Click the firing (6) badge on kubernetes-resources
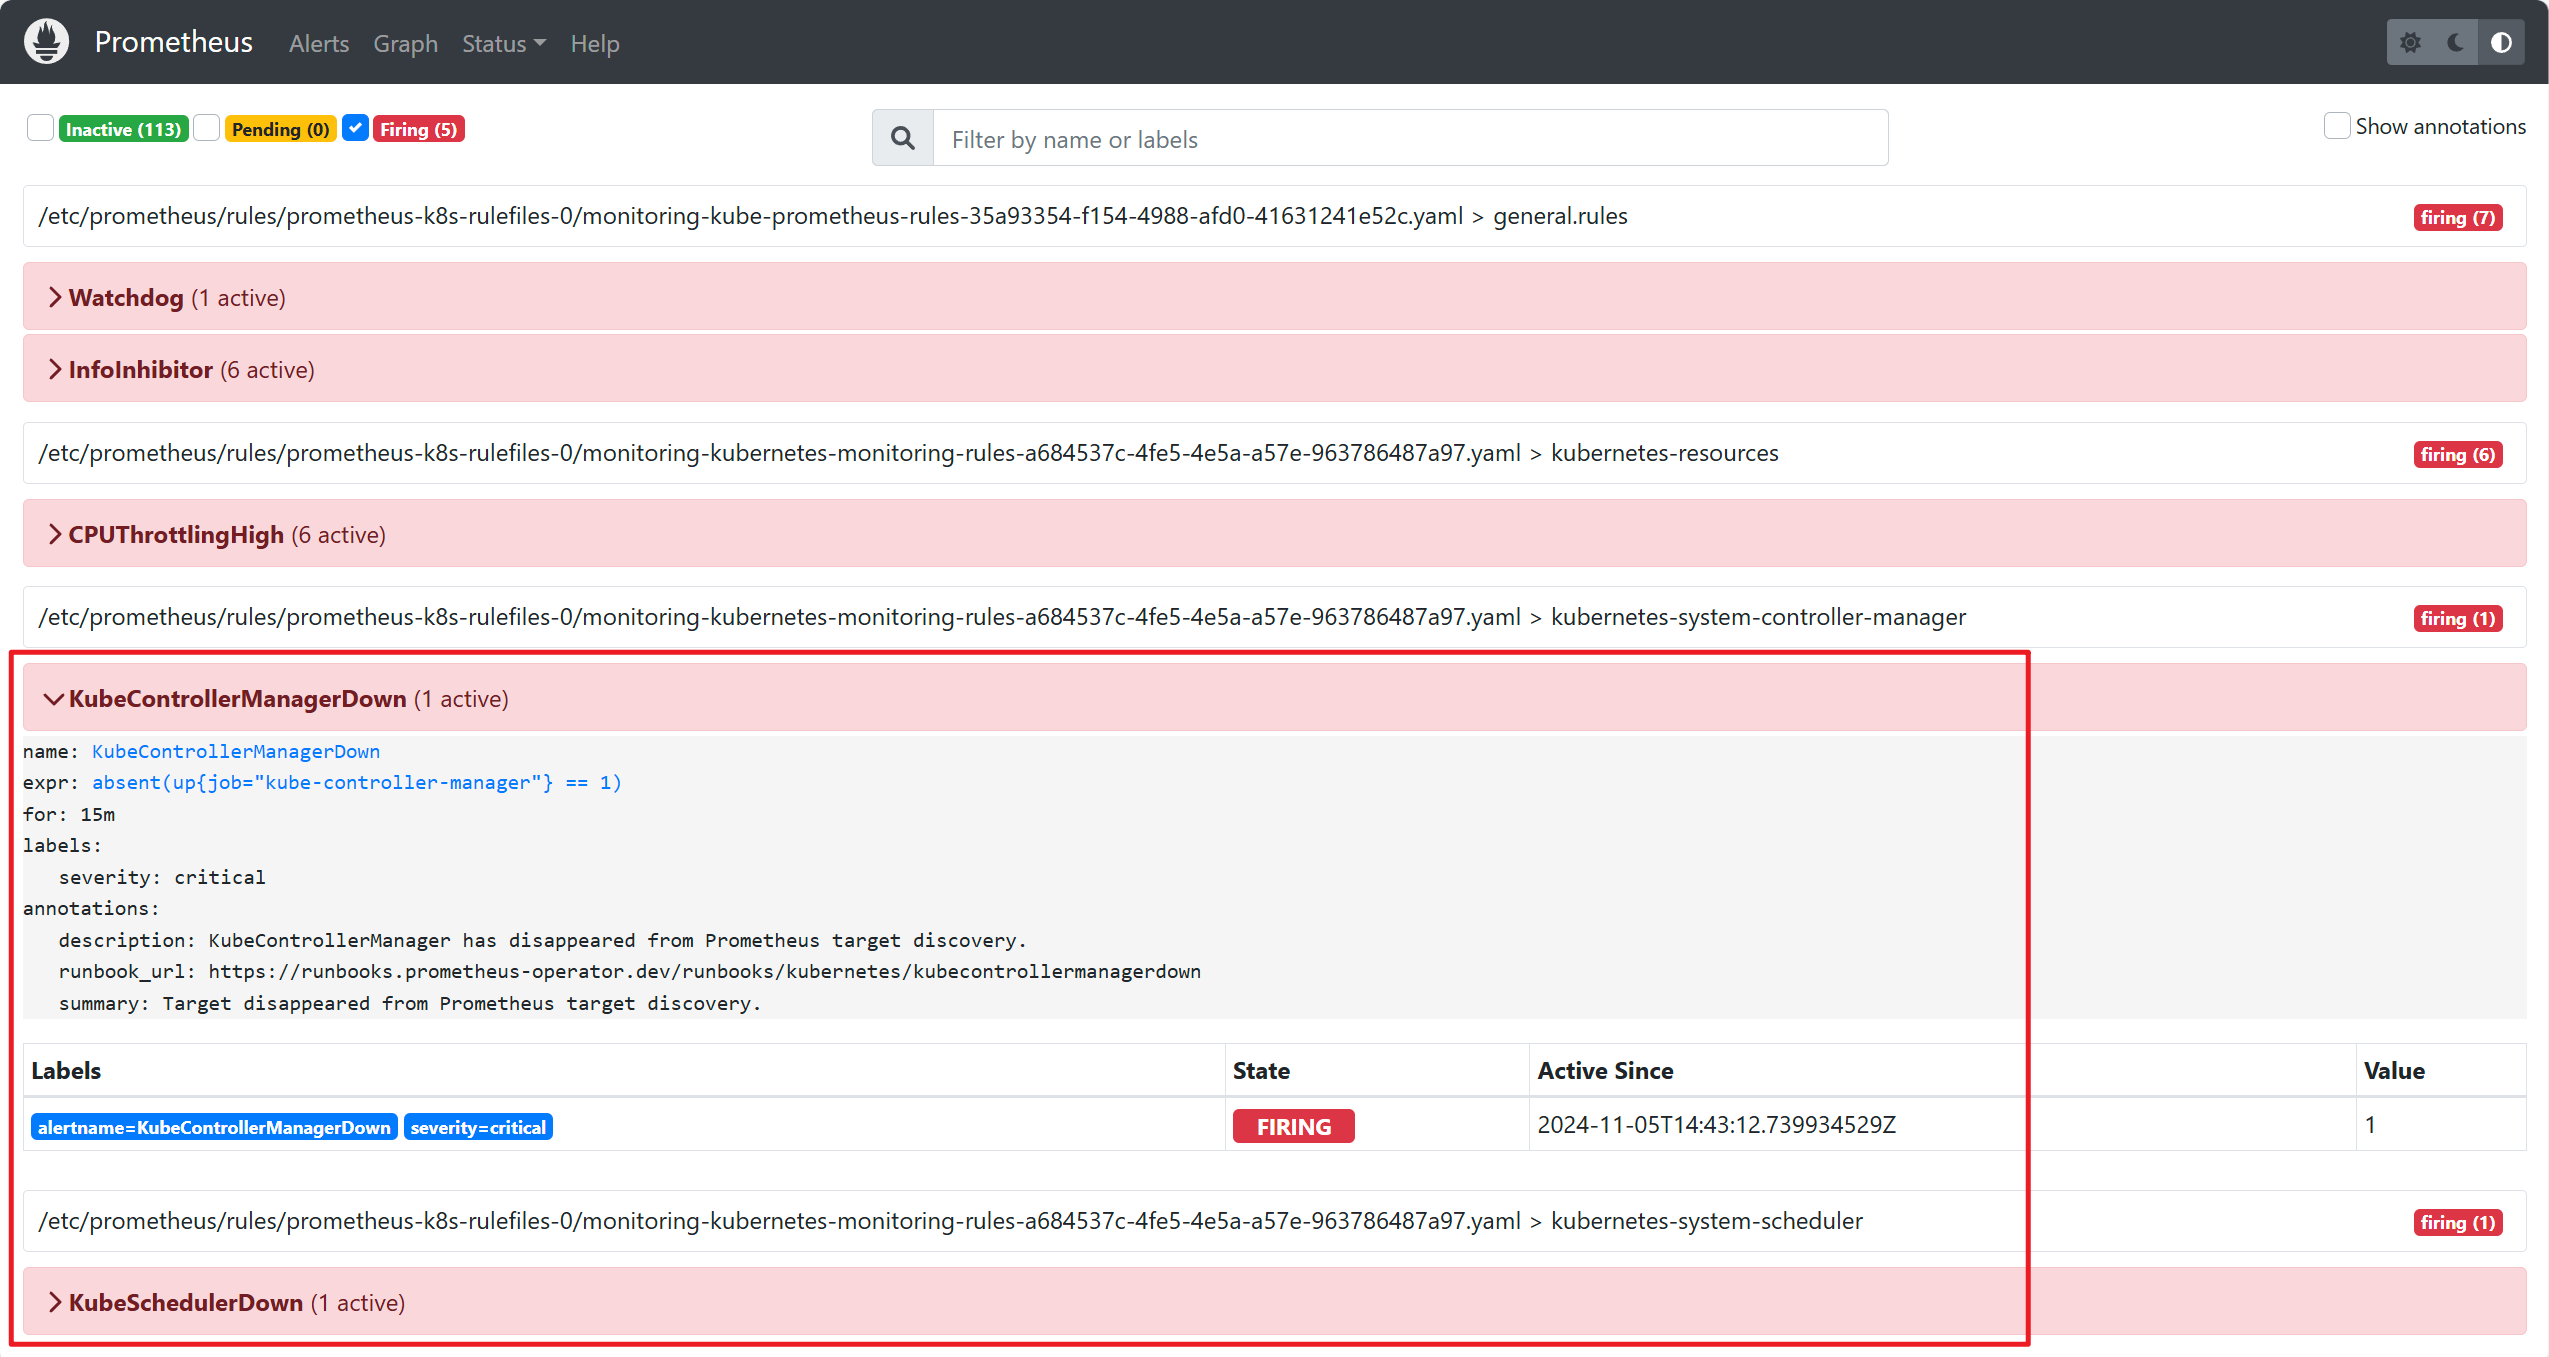 pyautogui.click(x=2457, y=455)
